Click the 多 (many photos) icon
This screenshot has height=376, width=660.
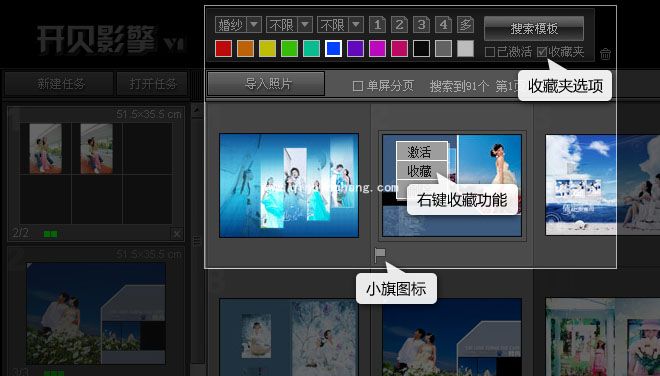(x=465, y=25)
